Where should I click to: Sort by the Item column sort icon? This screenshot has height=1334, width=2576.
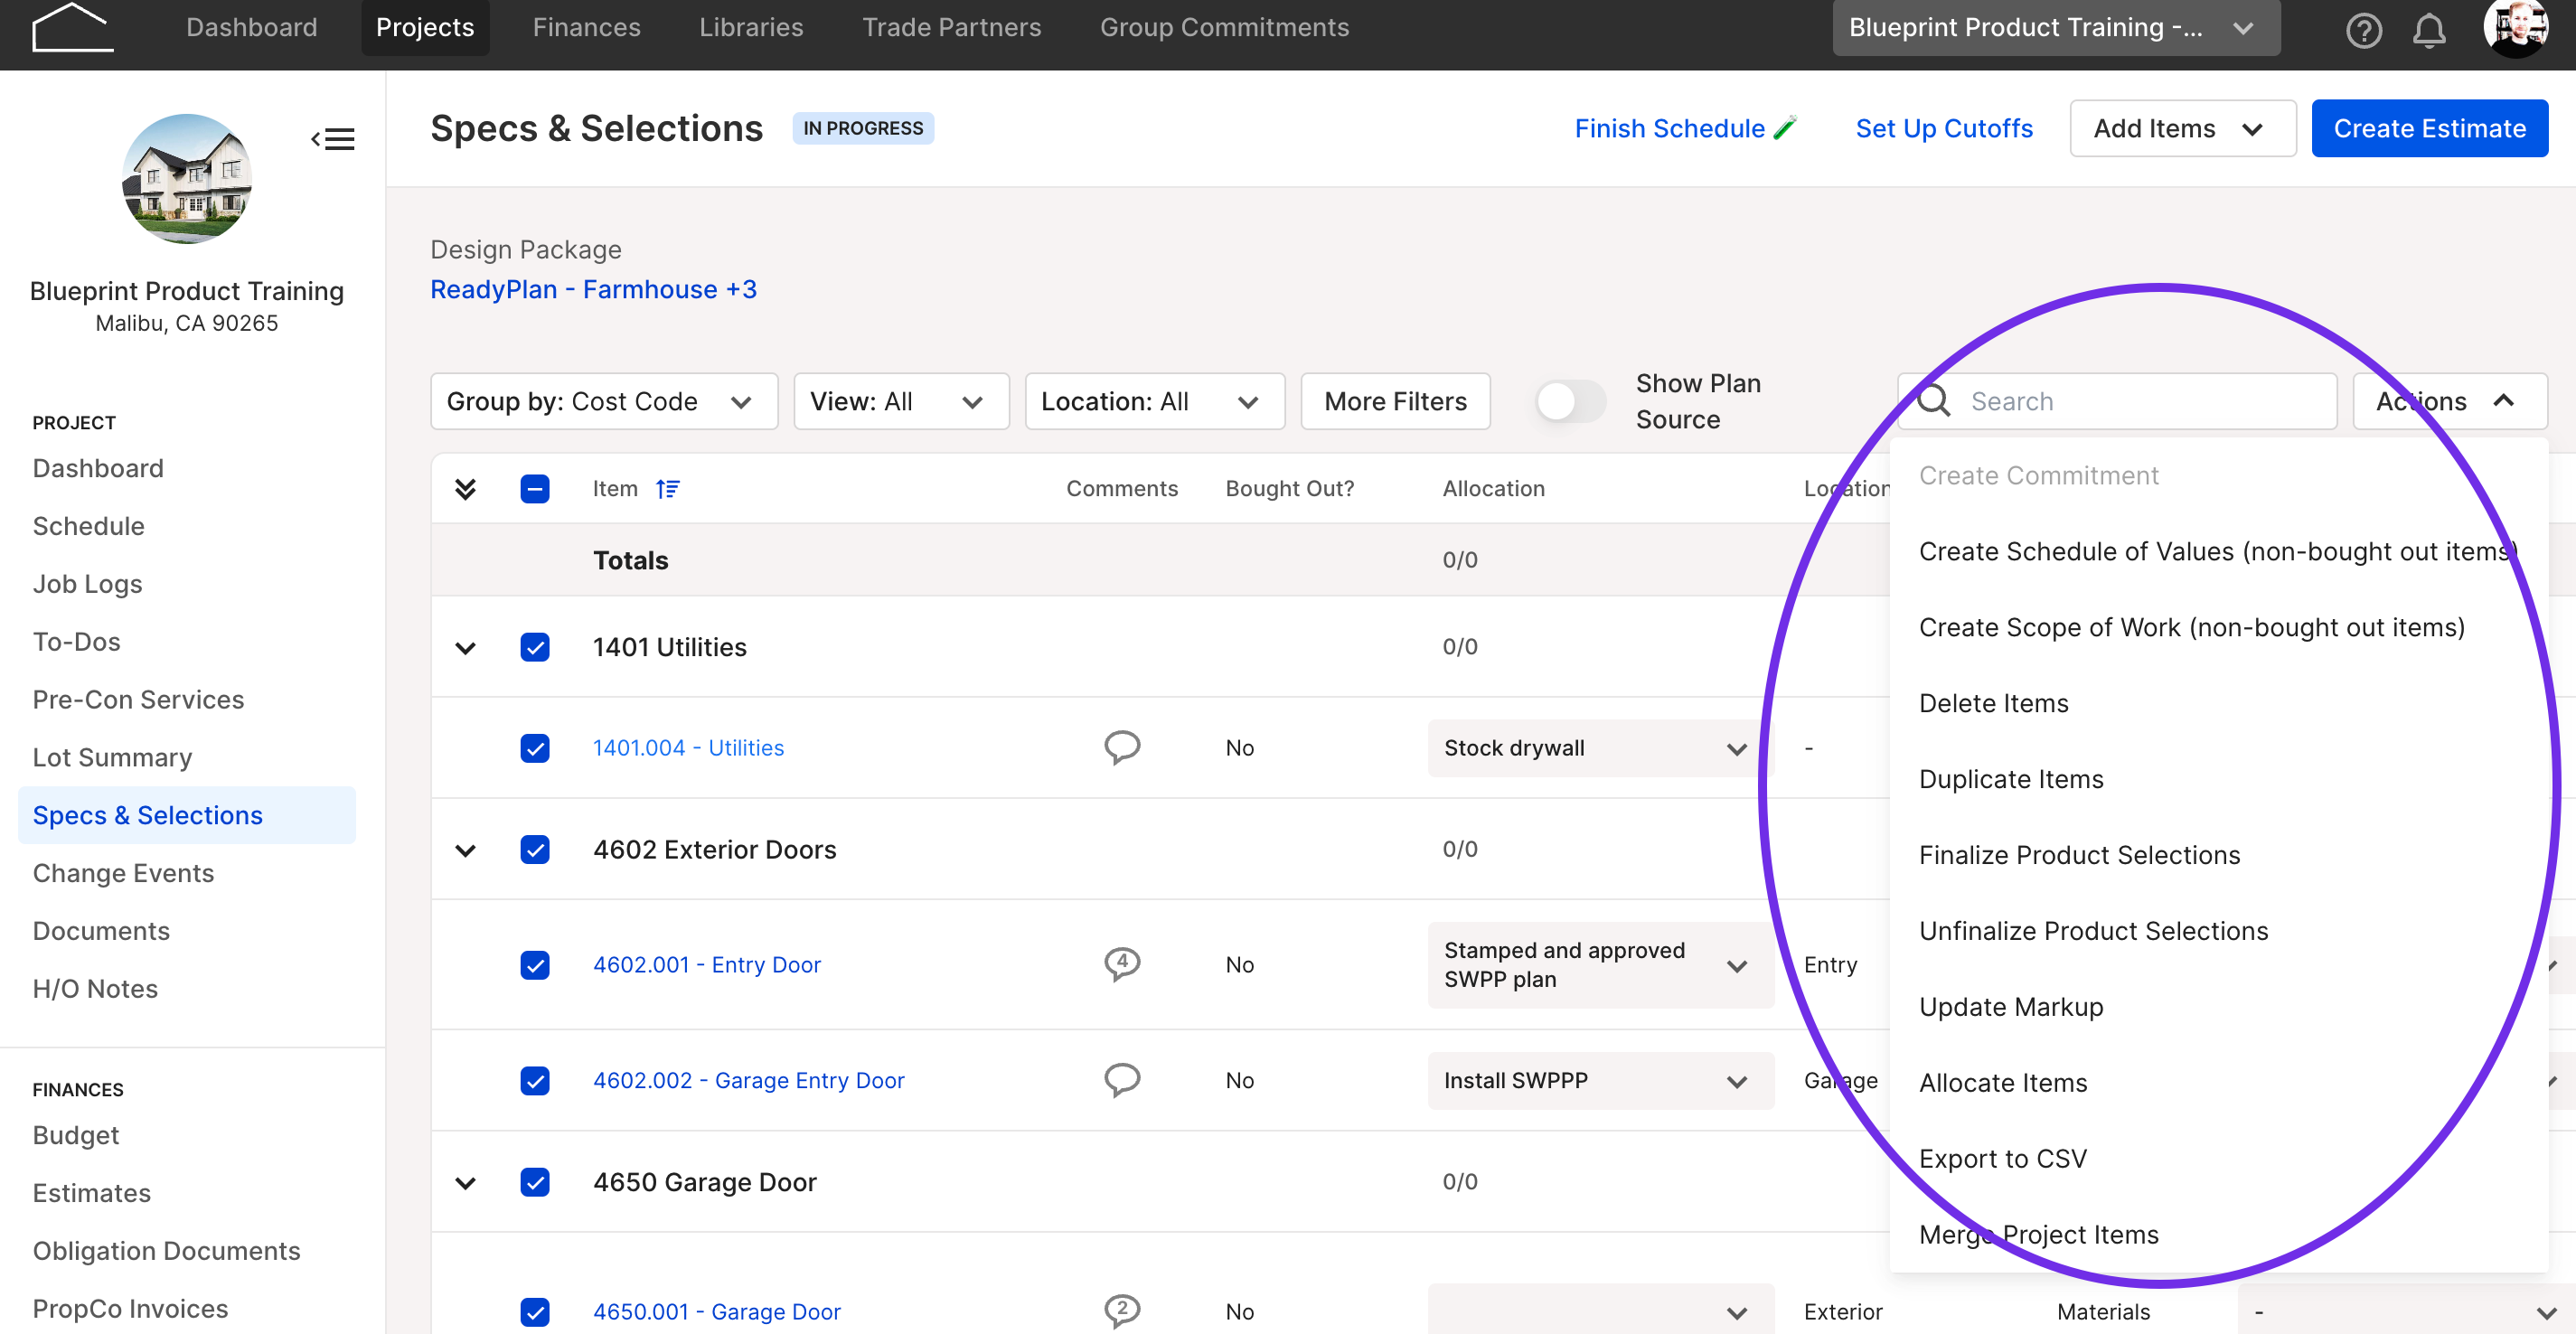tap(668, 488)
